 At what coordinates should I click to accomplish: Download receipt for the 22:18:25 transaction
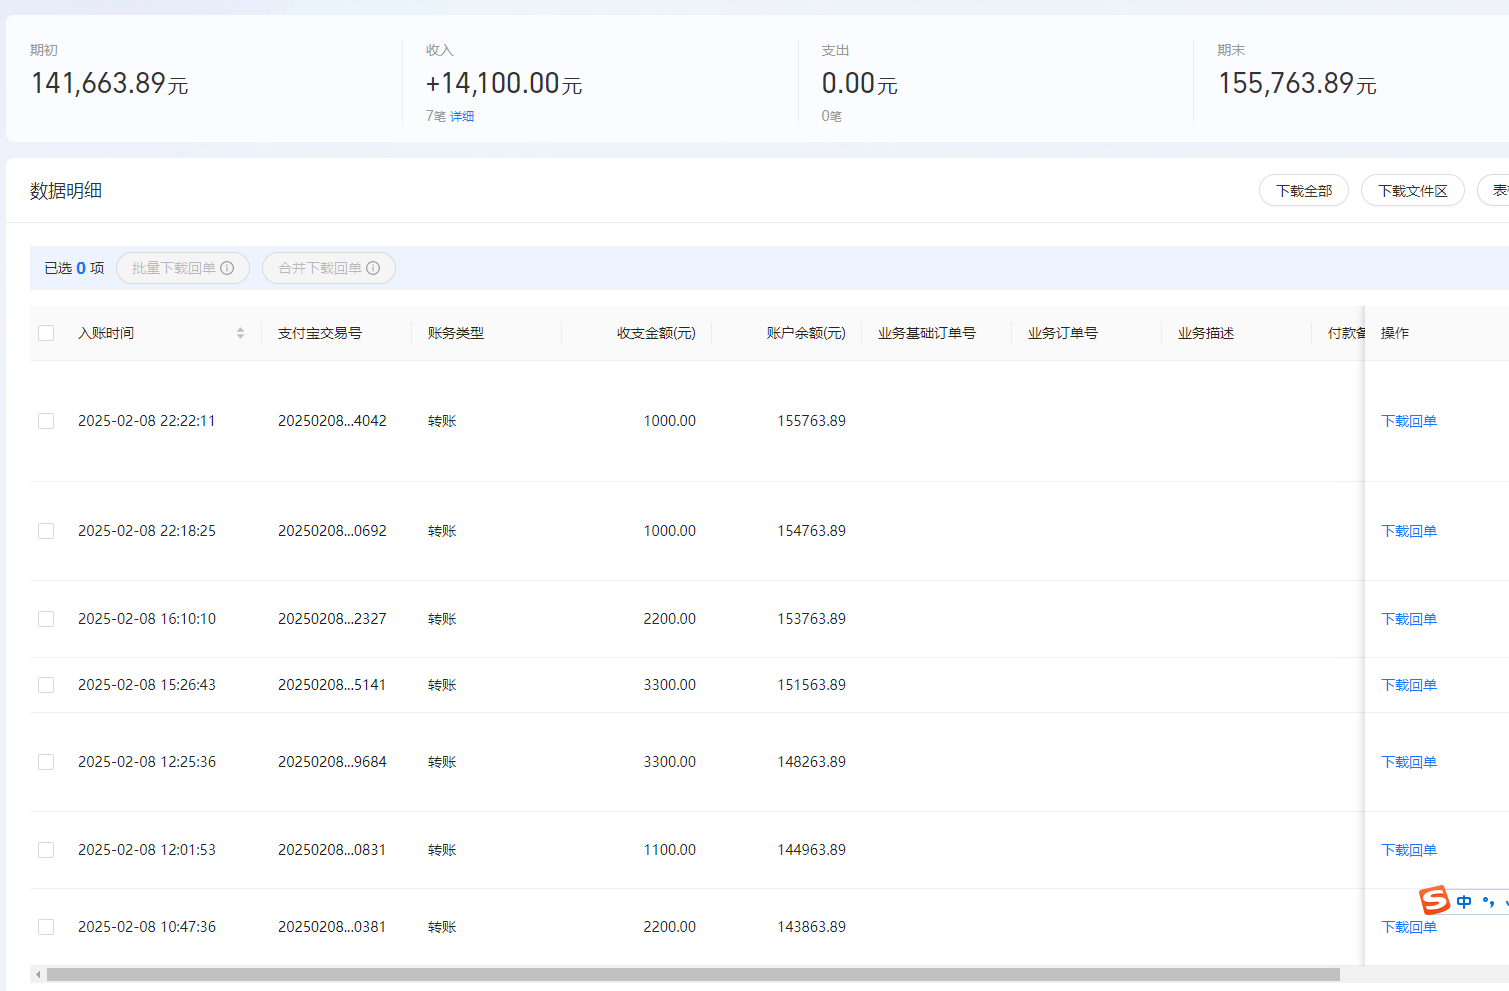pos(1408,531)
